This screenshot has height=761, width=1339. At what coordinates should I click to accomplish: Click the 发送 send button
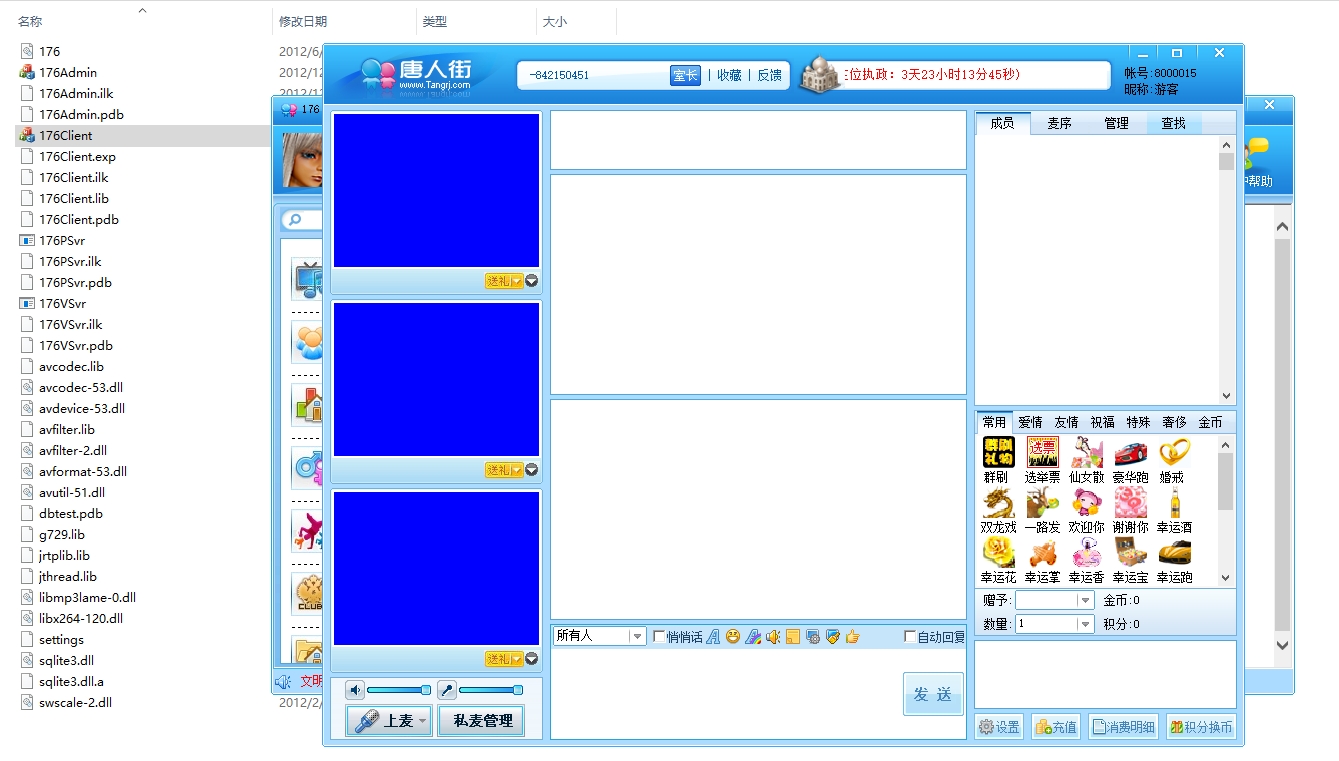[x=933, y=694]
